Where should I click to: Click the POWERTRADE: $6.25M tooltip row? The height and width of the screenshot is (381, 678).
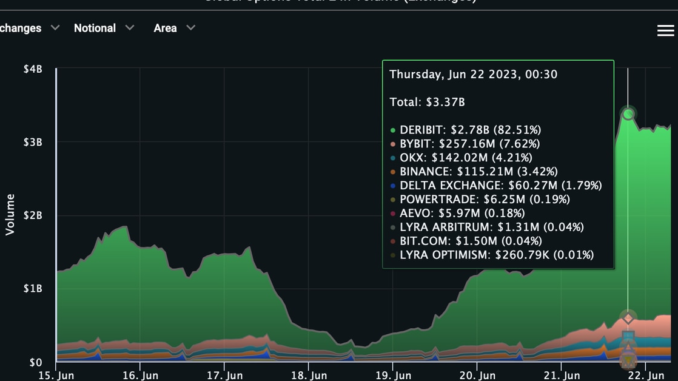pyautogui.click(x=480, y=199)
